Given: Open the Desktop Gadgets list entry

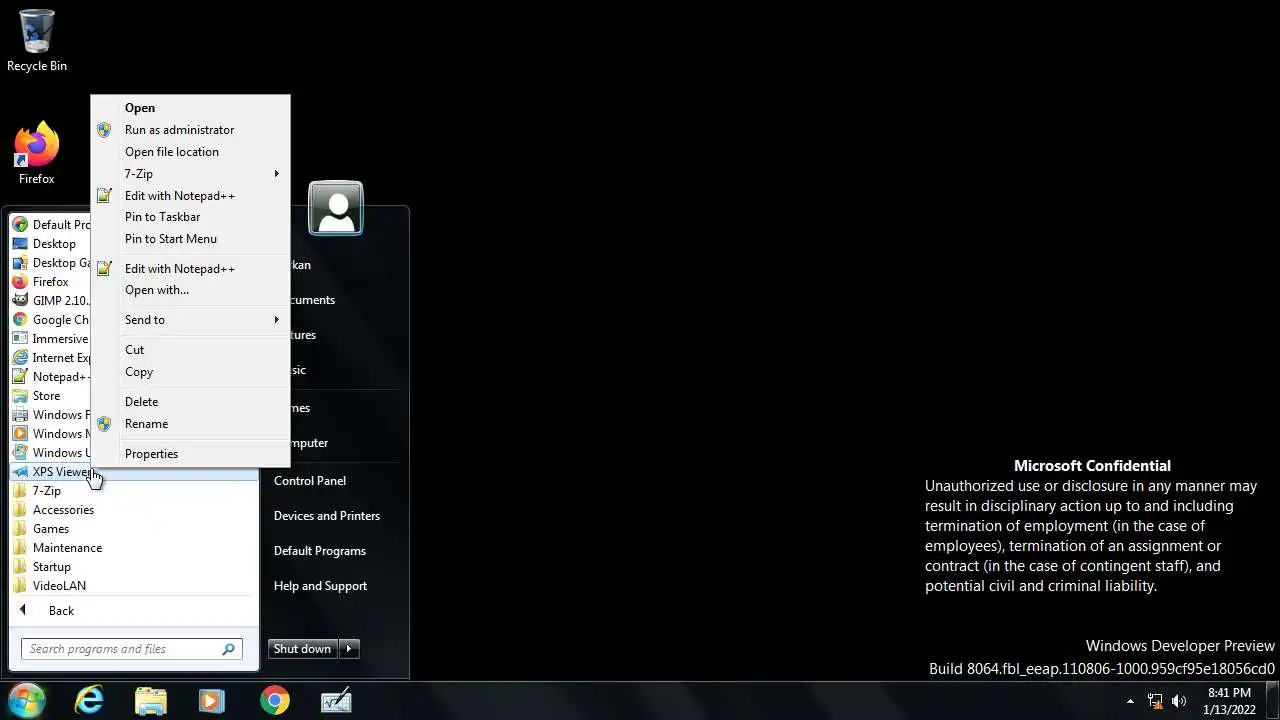Looking at the screenshot, I should (x=51, y=262).
